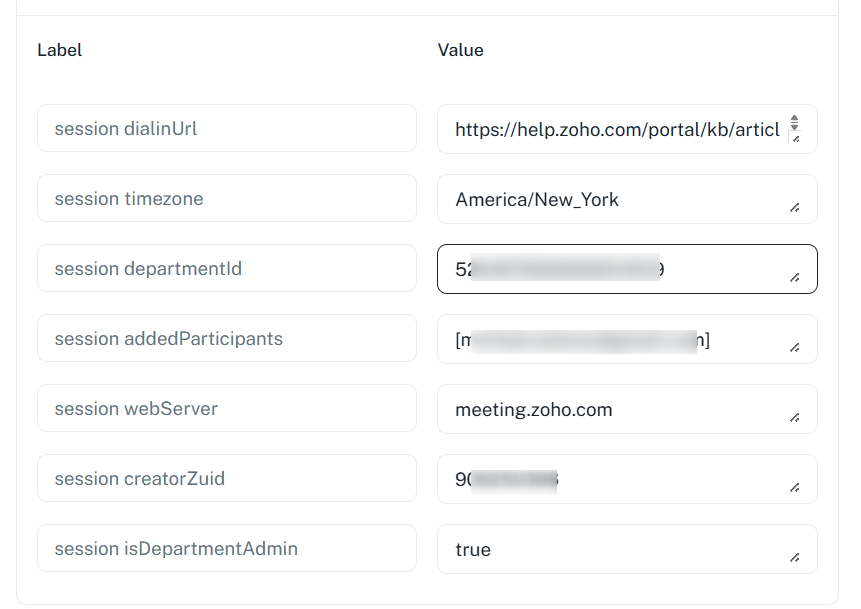Click scroll arrows in dialinUrl value field
This screenshot has height=609, width=861.
(x=794, y=122)
